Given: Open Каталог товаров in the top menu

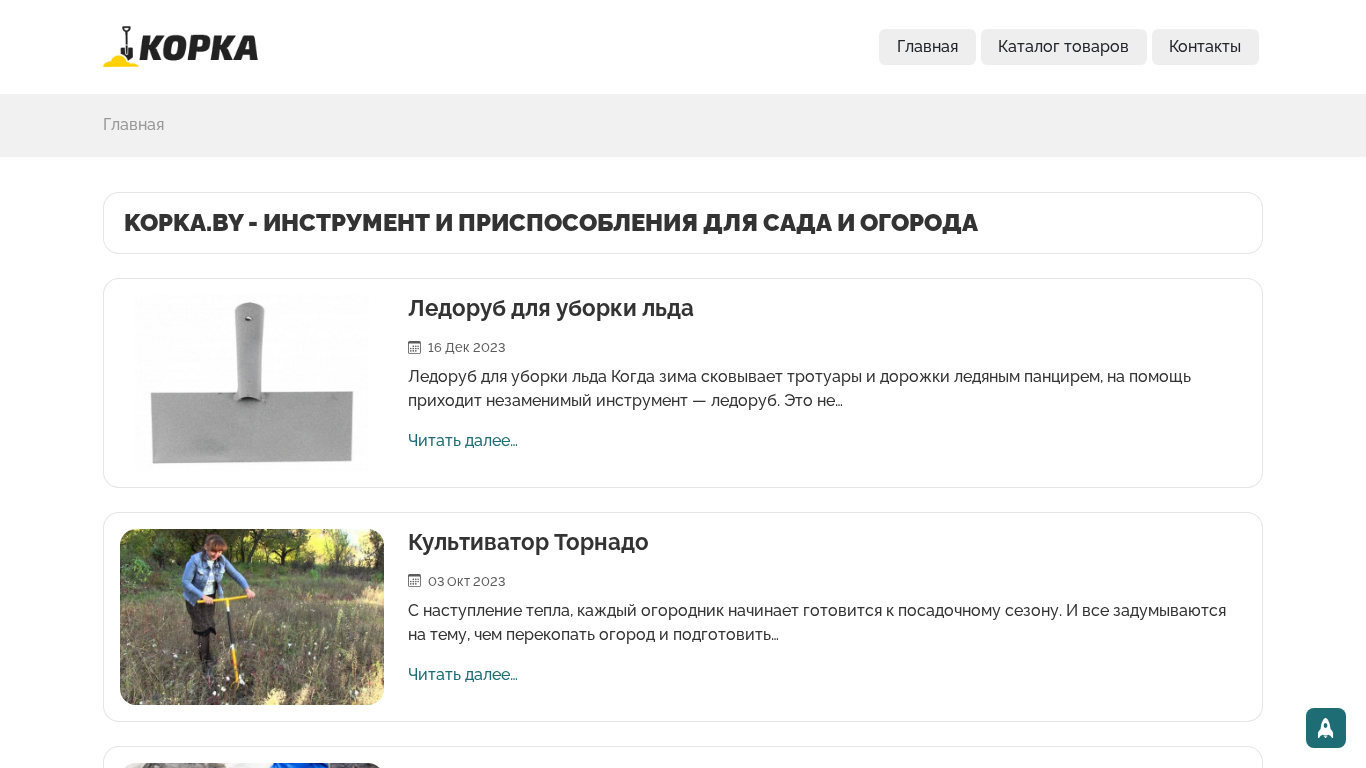Looking at the screenshot, I should [x=1063, y=47].
